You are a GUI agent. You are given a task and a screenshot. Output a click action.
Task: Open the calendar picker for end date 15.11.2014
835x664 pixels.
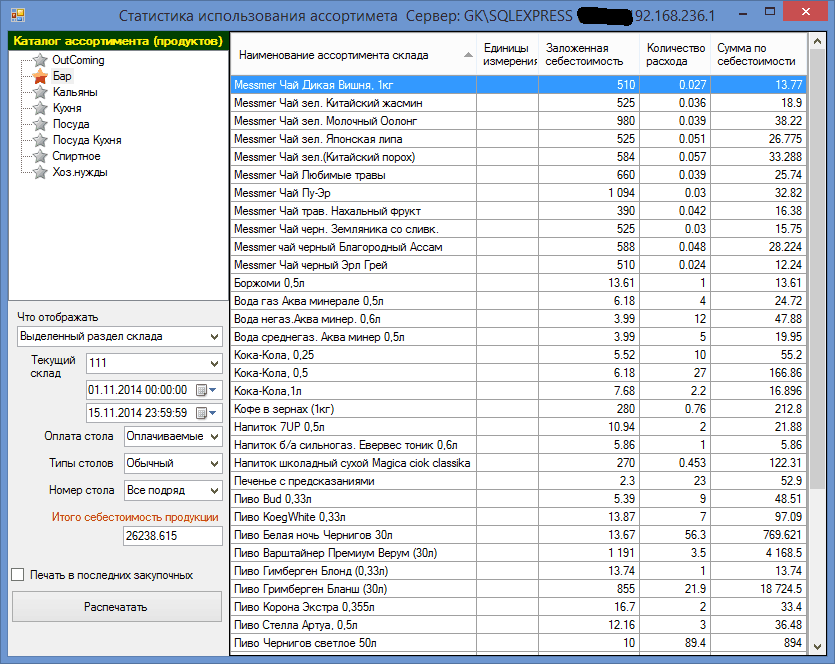201,413
